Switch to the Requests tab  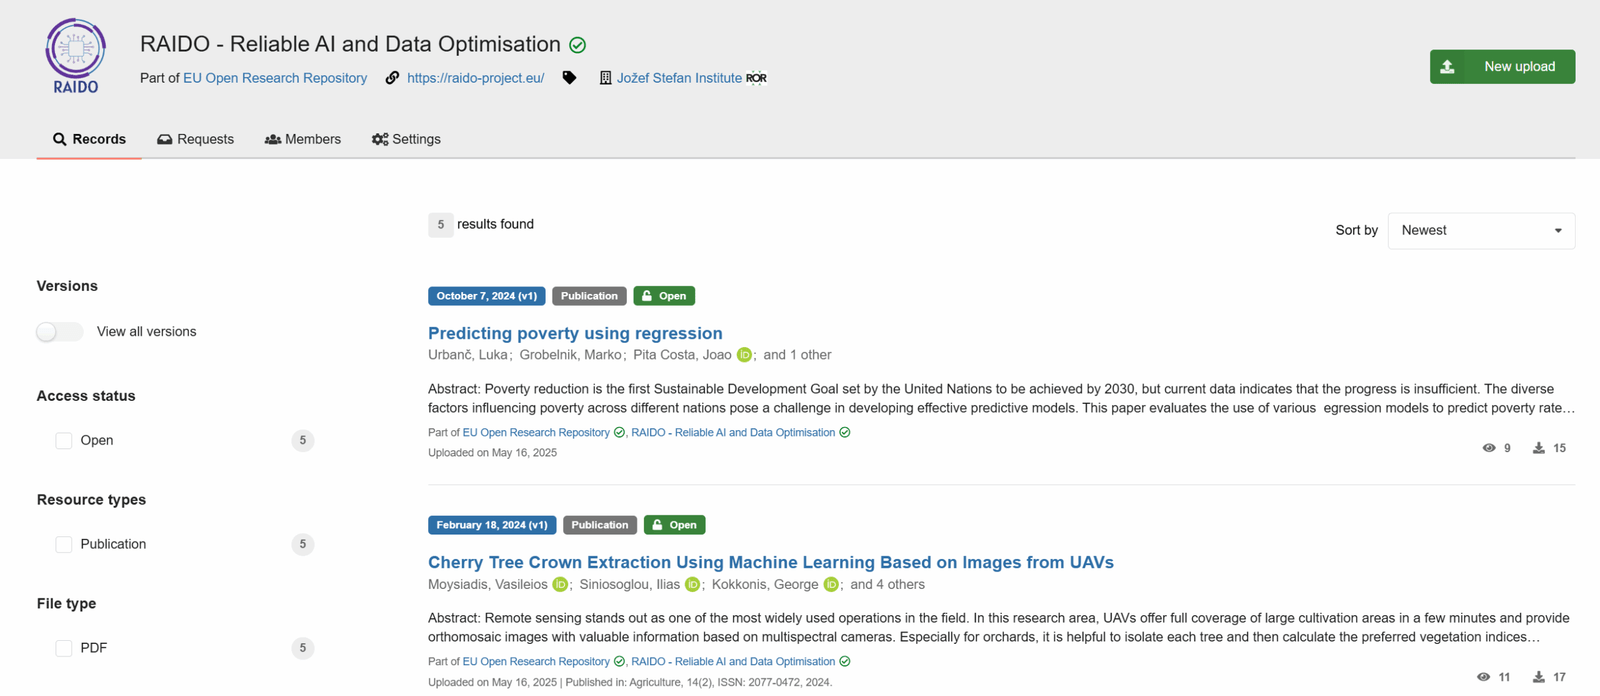pos(195,139)
